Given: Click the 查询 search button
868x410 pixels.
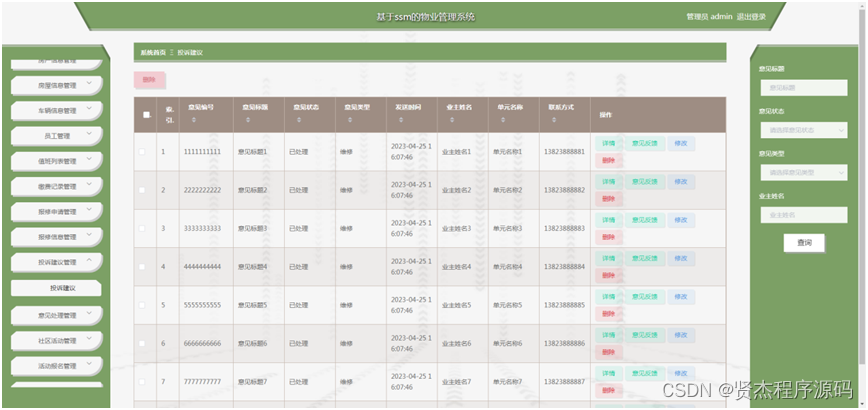Looking at the screenshot, I should [804, 242].
